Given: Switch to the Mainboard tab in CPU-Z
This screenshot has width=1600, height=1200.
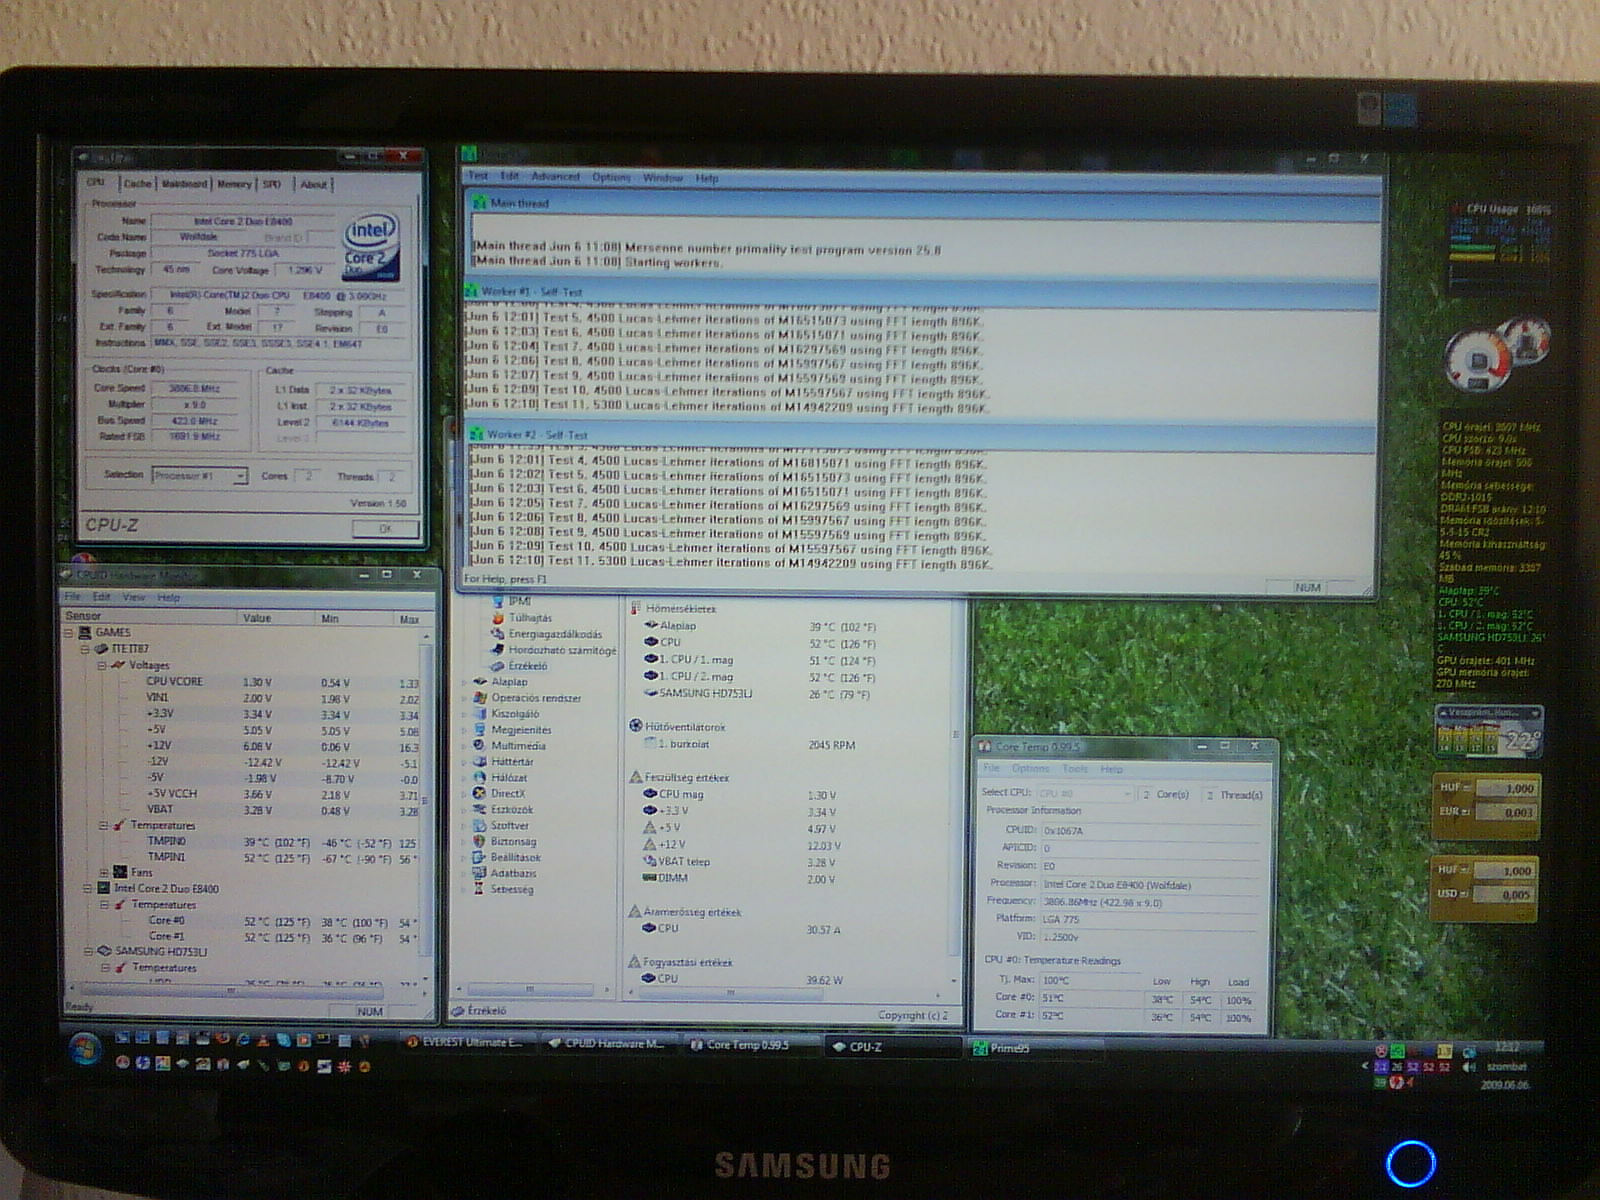Looking at the screenshot, I should [184, 184].
